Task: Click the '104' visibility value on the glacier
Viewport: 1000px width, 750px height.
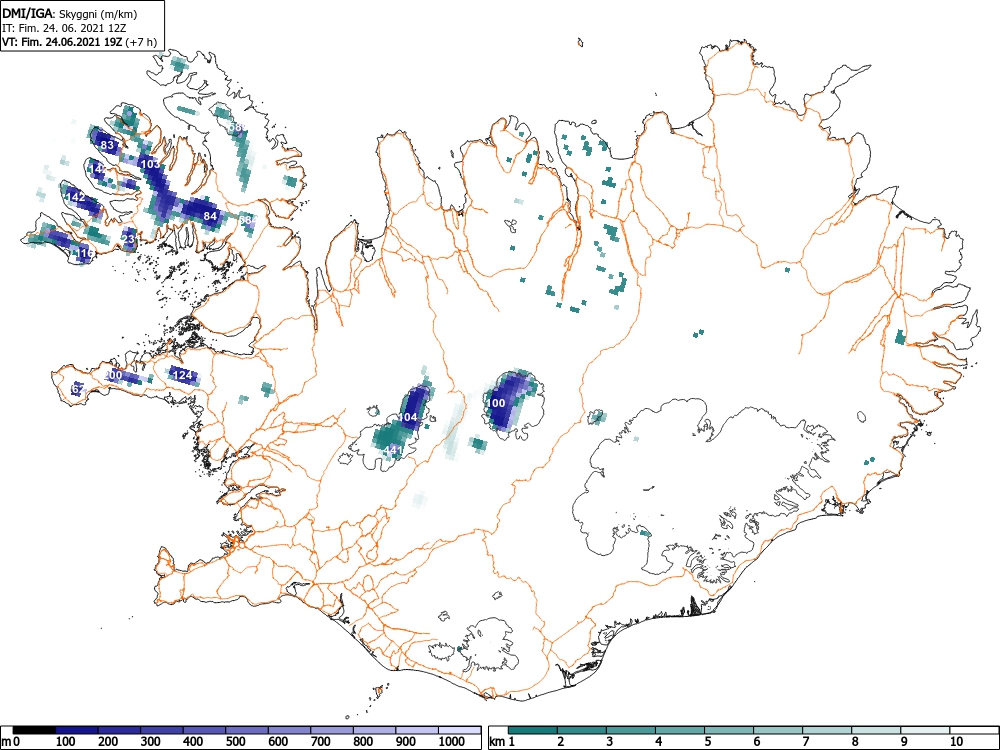Action: click(x=408, y=417)
